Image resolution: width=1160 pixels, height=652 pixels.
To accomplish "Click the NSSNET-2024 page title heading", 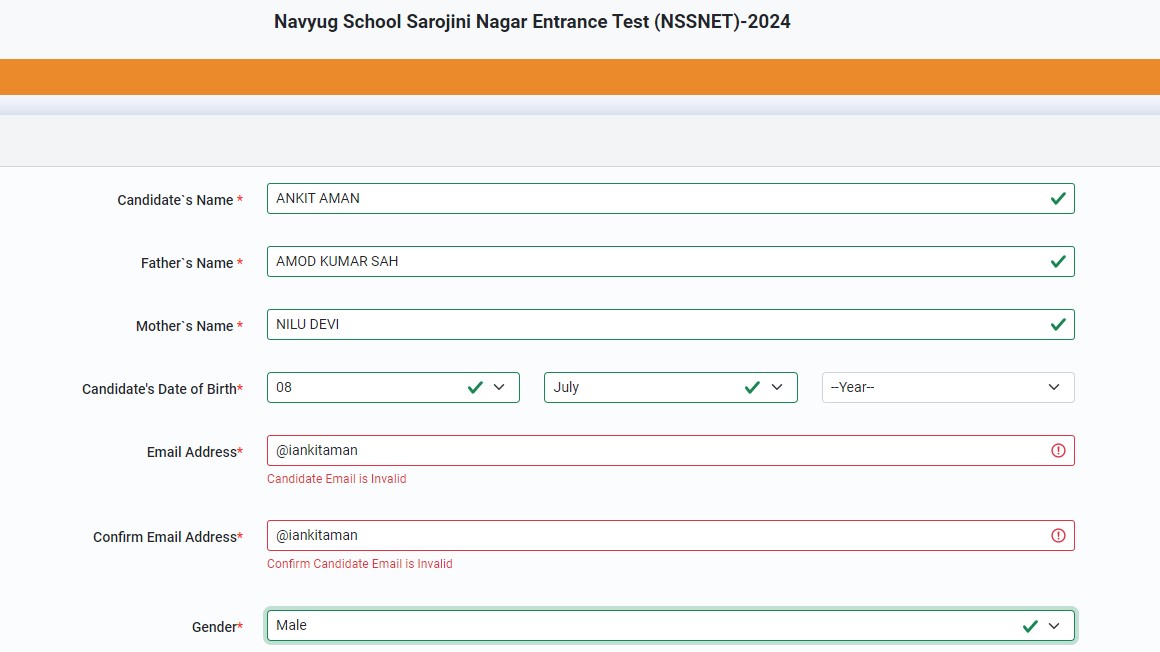I will 530,21.
